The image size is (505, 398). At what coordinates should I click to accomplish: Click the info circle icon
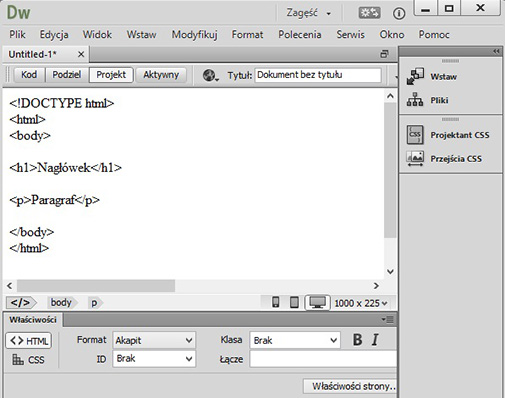coord(399,13)
